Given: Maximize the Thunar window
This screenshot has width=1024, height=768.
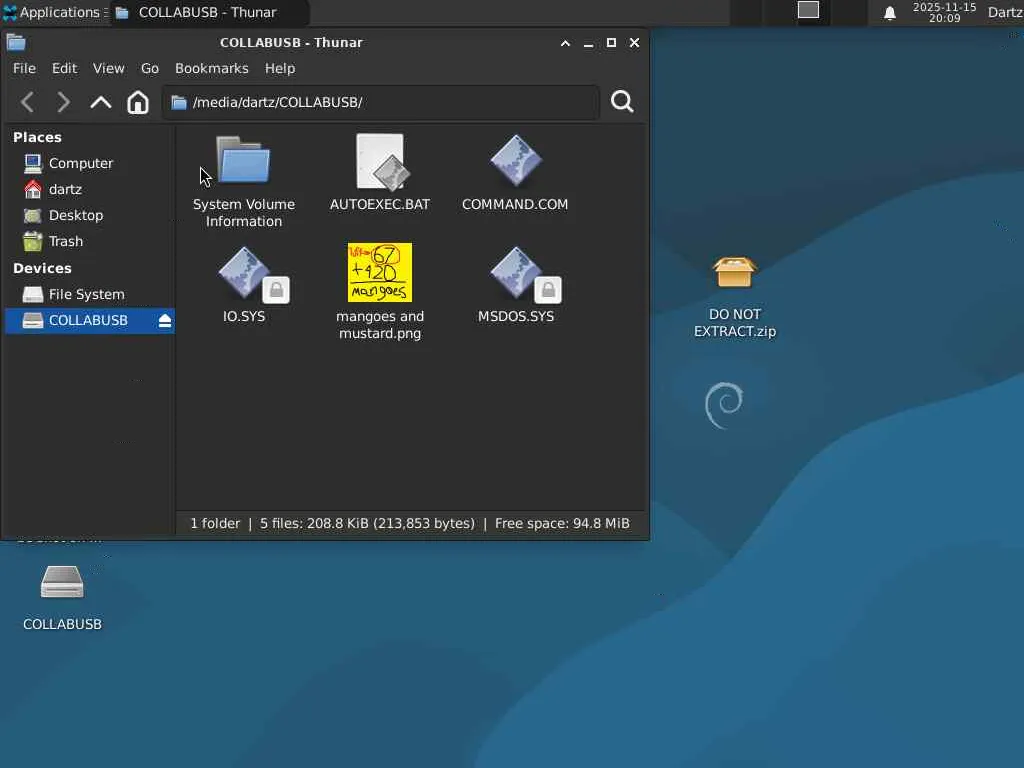Looking at the screenshot, I should tap(611, 43).
